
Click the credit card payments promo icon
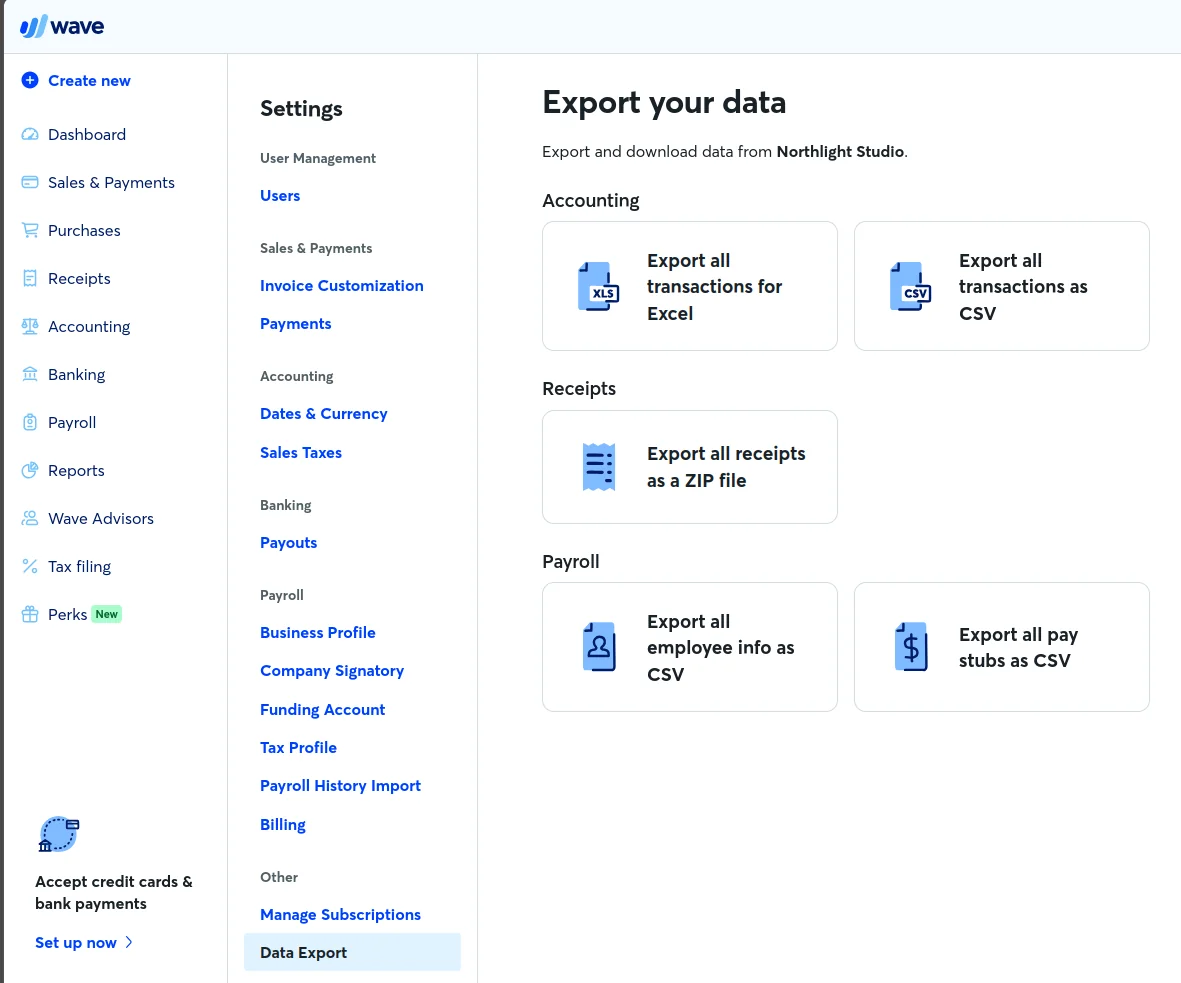59,835
